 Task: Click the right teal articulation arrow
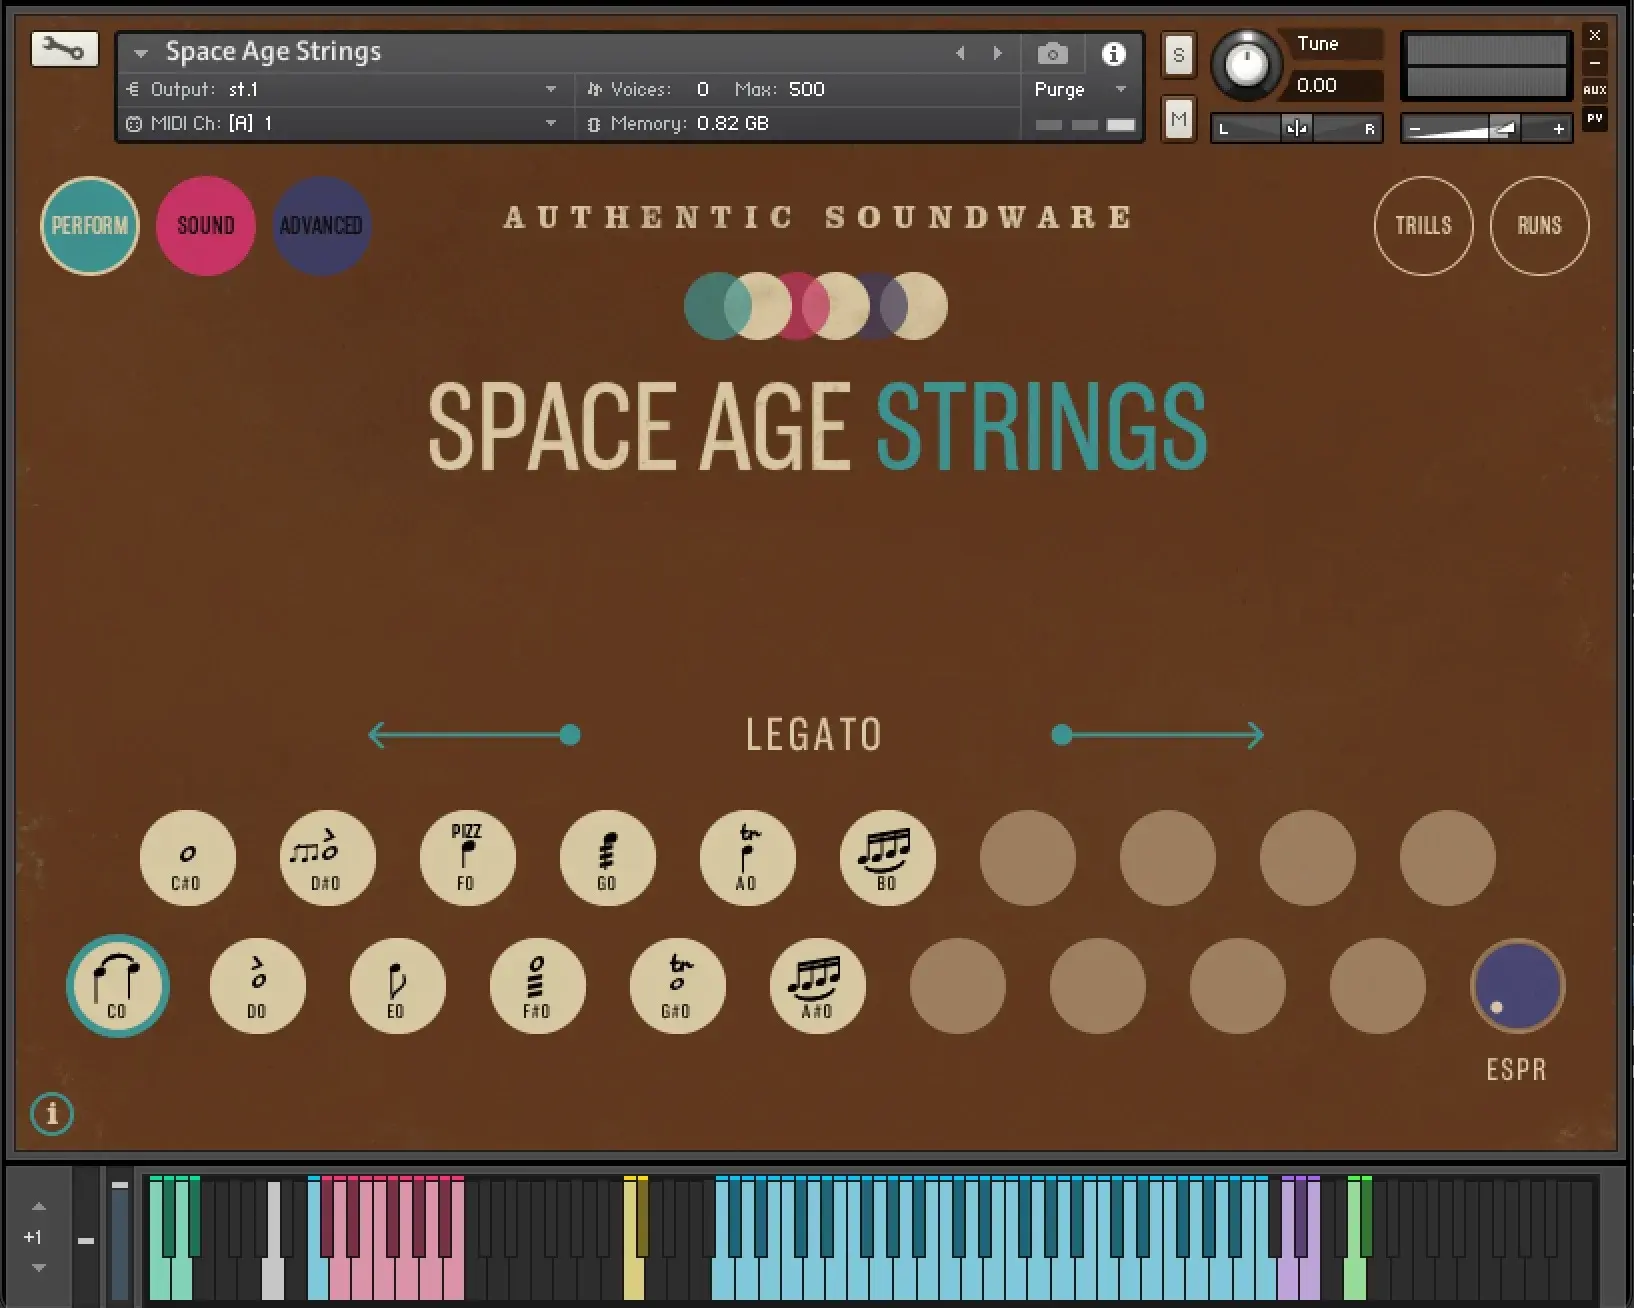(1158, 735)
